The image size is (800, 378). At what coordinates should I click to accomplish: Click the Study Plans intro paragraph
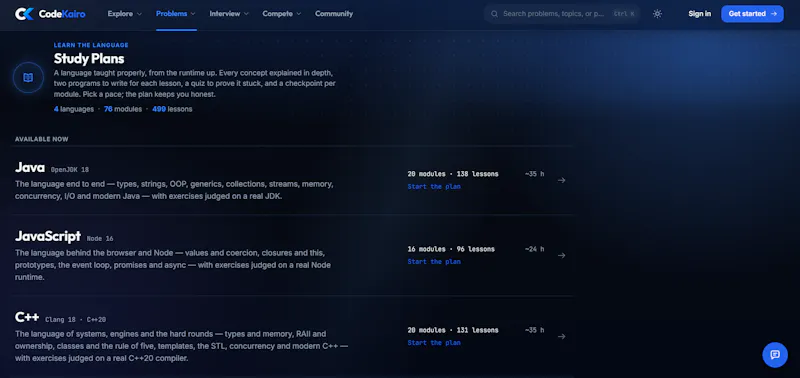coord(194,84)
